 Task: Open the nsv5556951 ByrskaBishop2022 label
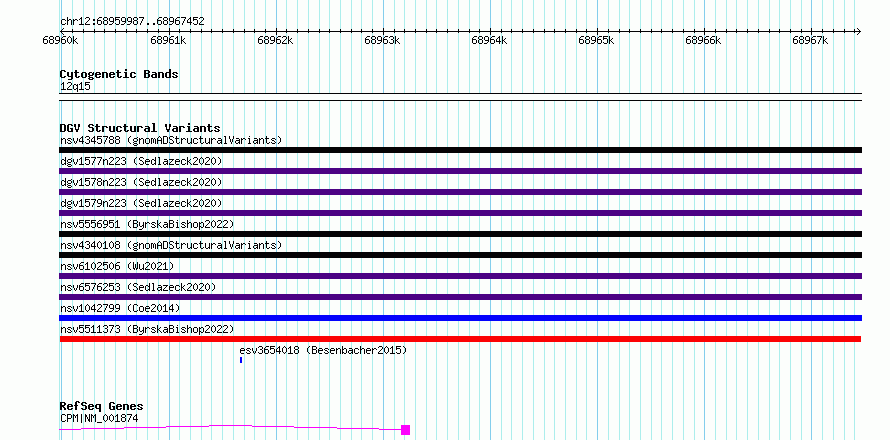147,224
